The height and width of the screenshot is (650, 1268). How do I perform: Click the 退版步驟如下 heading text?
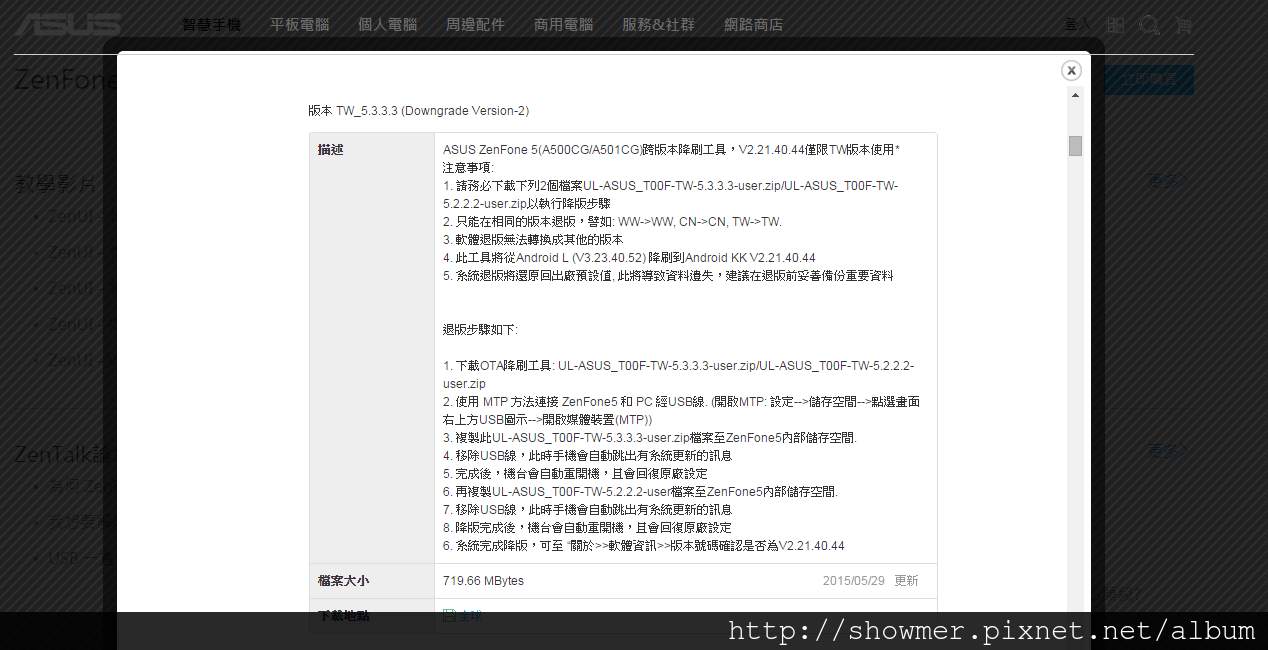coord(480,330)
